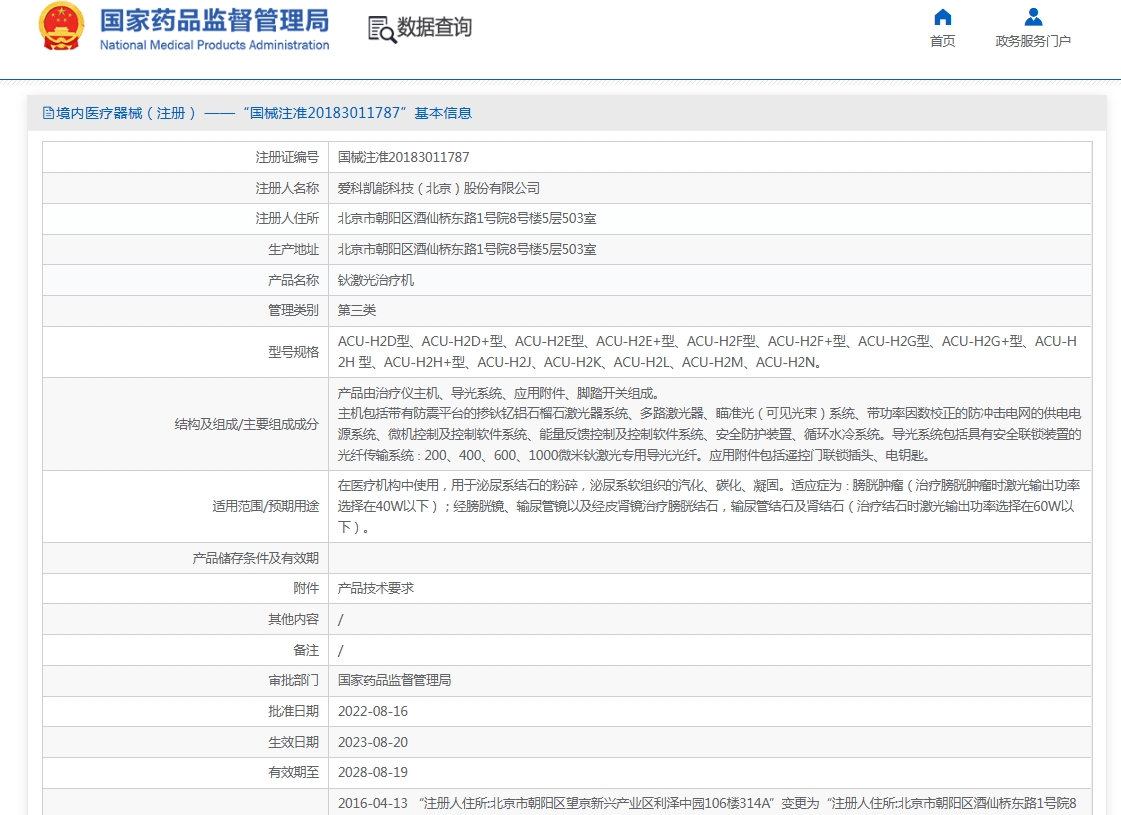
Task: Click the document icon before 境内医疗器械
Action: [x=48, y=113]
